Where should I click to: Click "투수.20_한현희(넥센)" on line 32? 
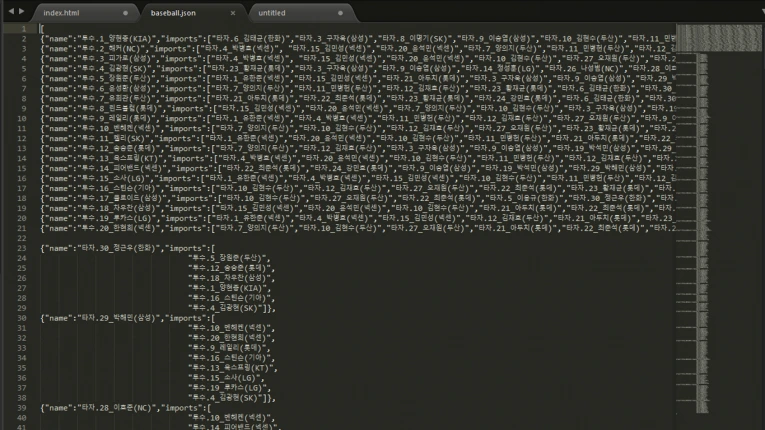click(230, 338)
